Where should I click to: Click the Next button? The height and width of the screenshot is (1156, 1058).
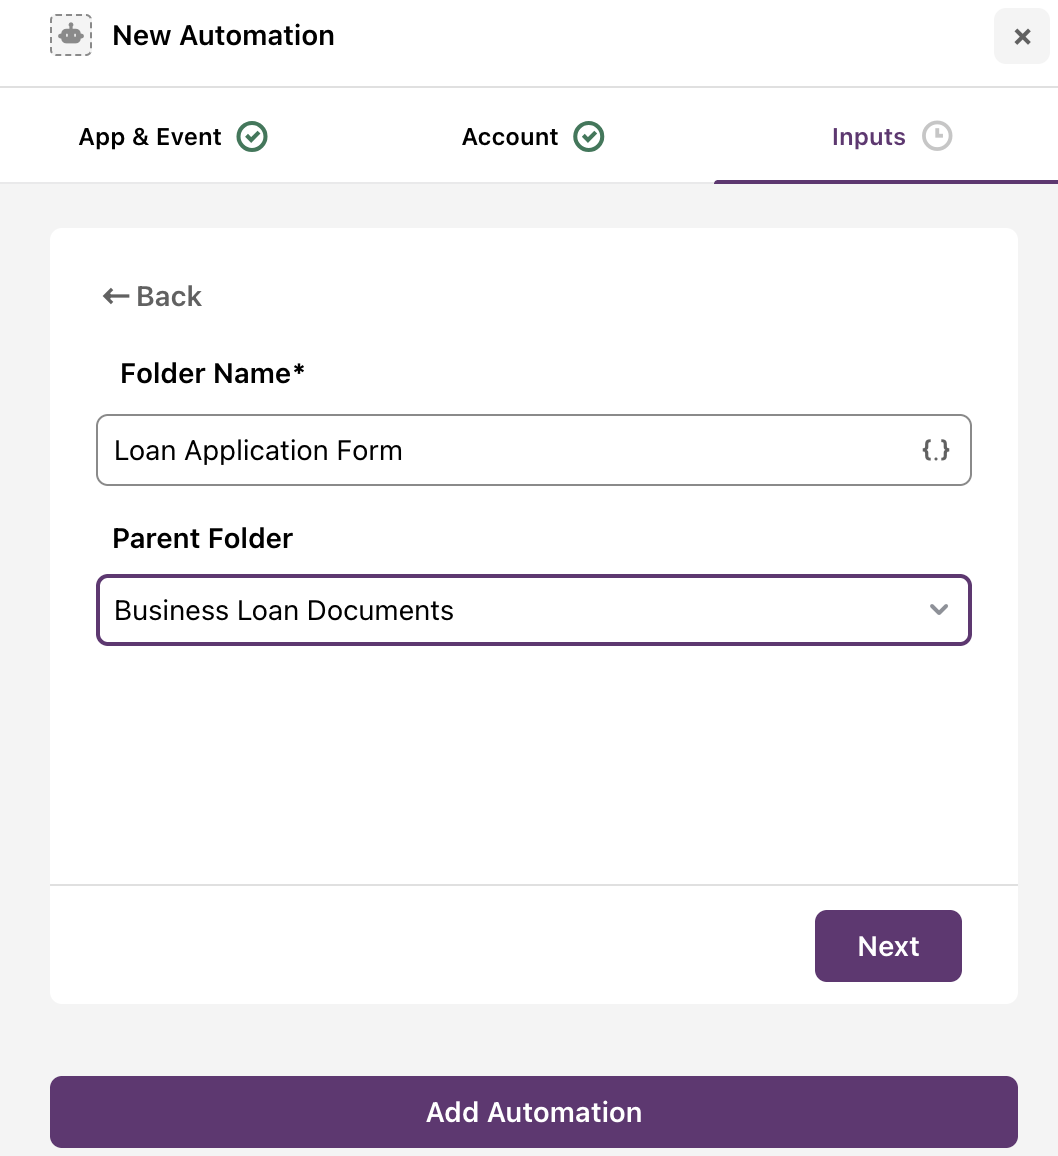point(888,946)
